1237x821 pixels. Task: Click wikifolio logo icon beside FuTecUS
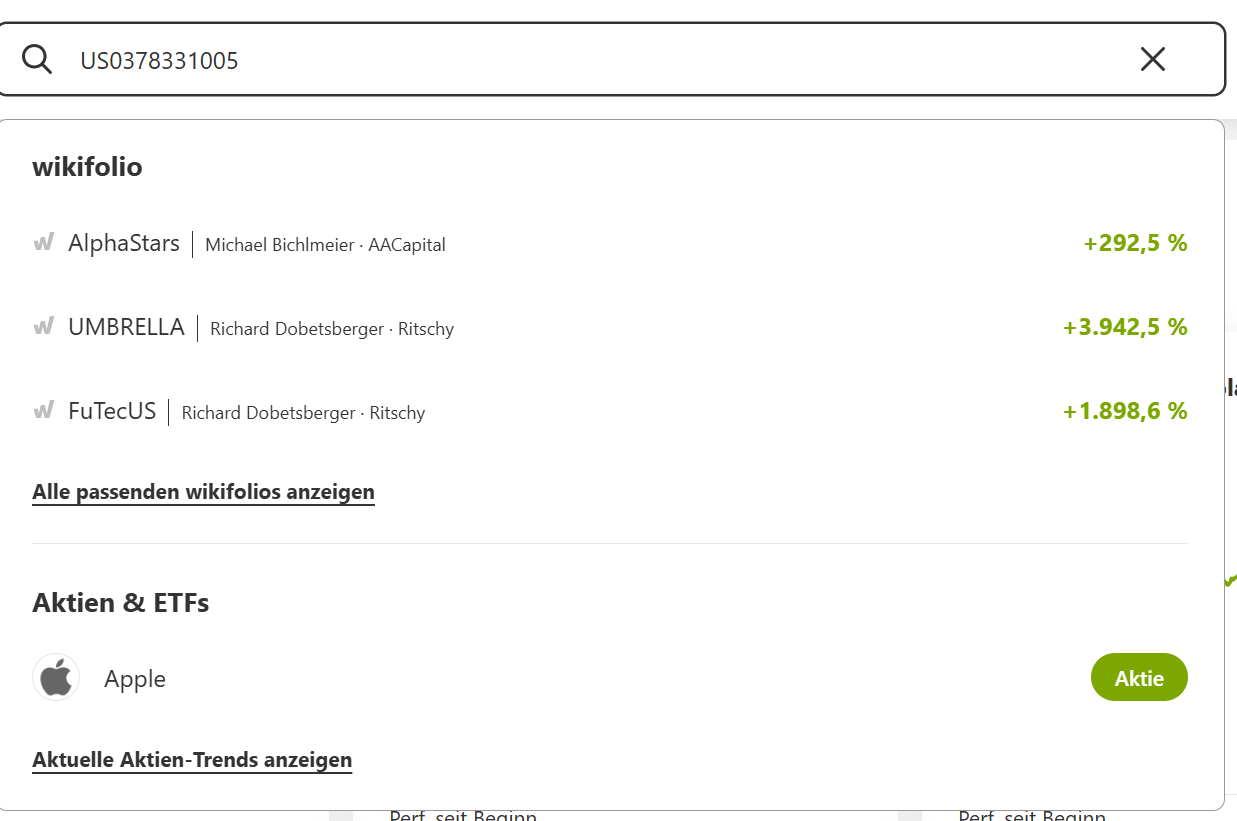pos(43,410)
